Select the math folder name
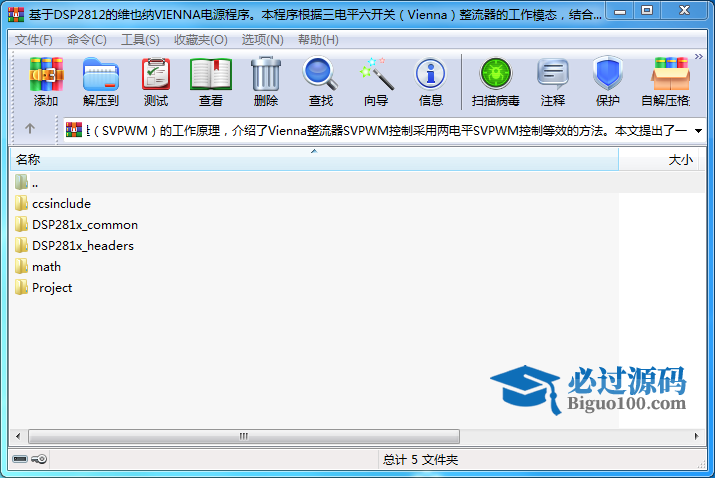Screen dimensions: 715x478 pyautogui.click(x=47, y=266)
